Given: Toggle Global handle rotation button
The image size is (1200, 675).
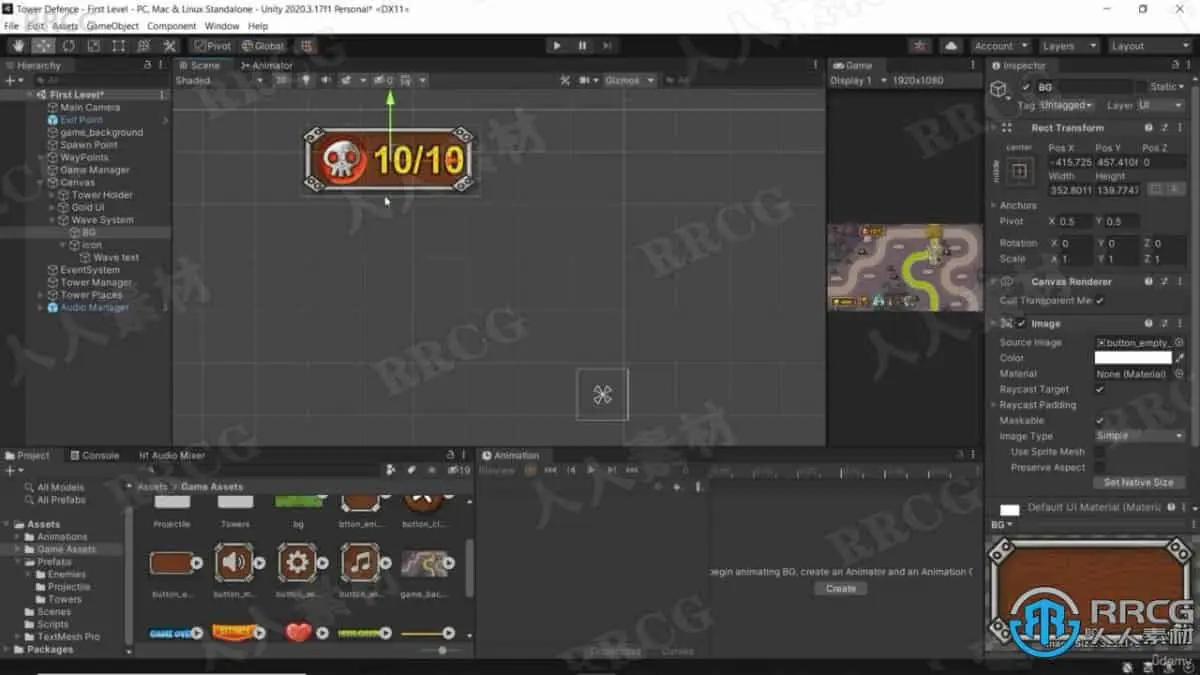Looking at the screenshot, I should 263,45.
